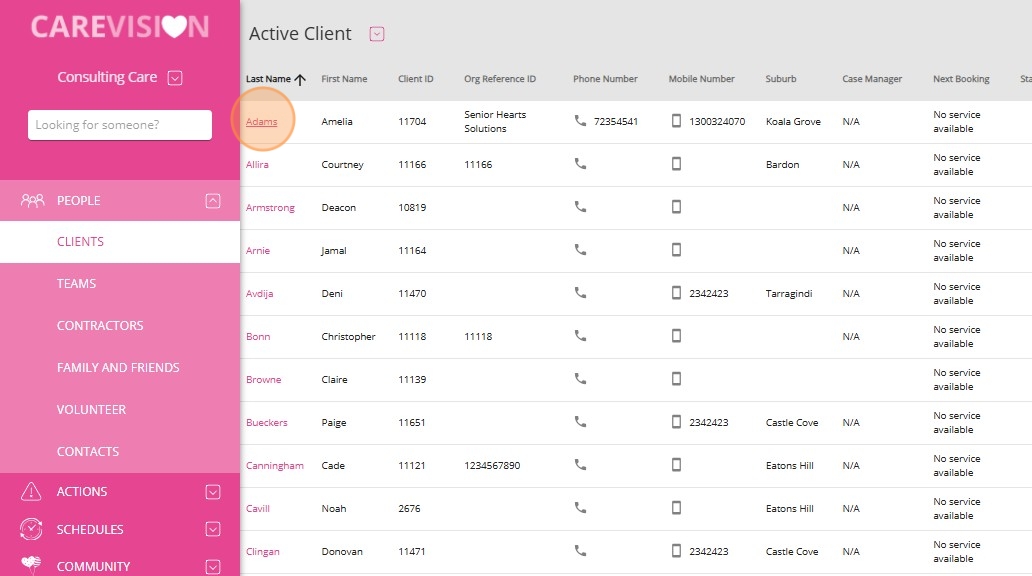Expand the Schedules menu section
The width and height of the screenshot is (1032, 576).
[x=213, y=529]
